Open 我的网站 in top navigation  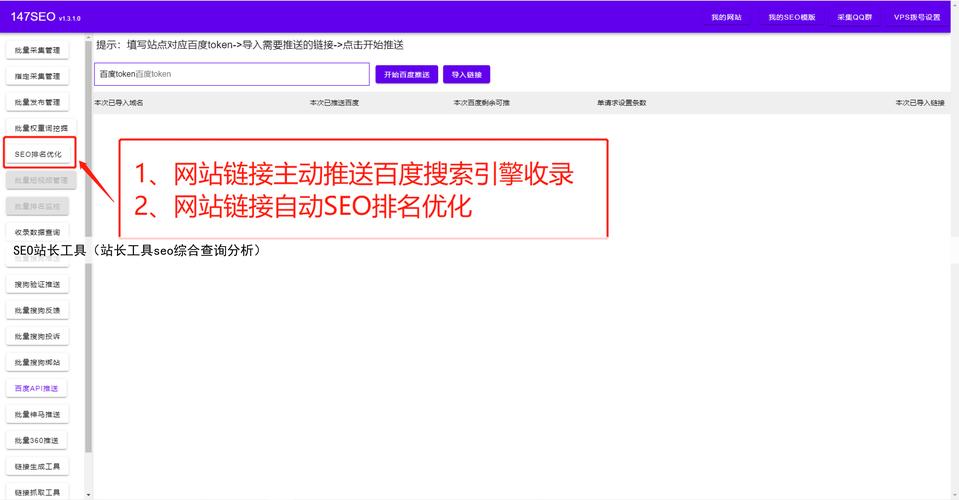726,17
